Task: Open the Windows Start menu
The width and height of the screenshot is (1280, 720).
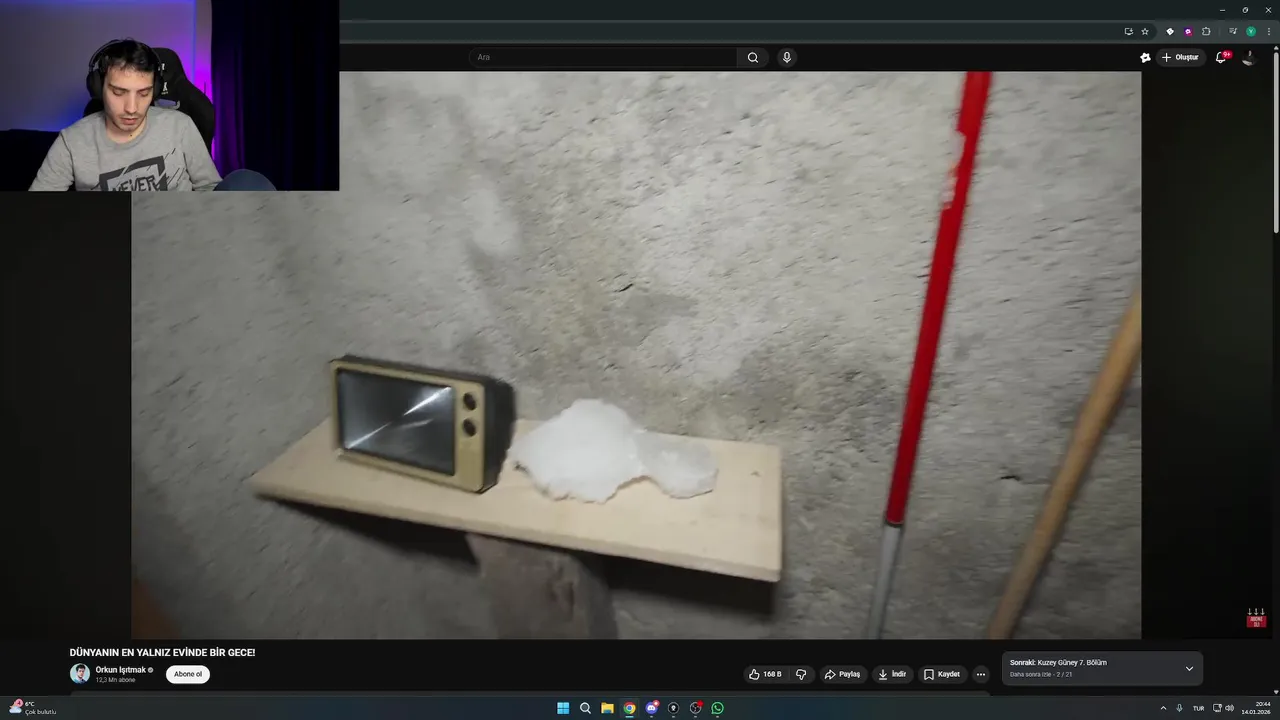Action: click(563, 708)
